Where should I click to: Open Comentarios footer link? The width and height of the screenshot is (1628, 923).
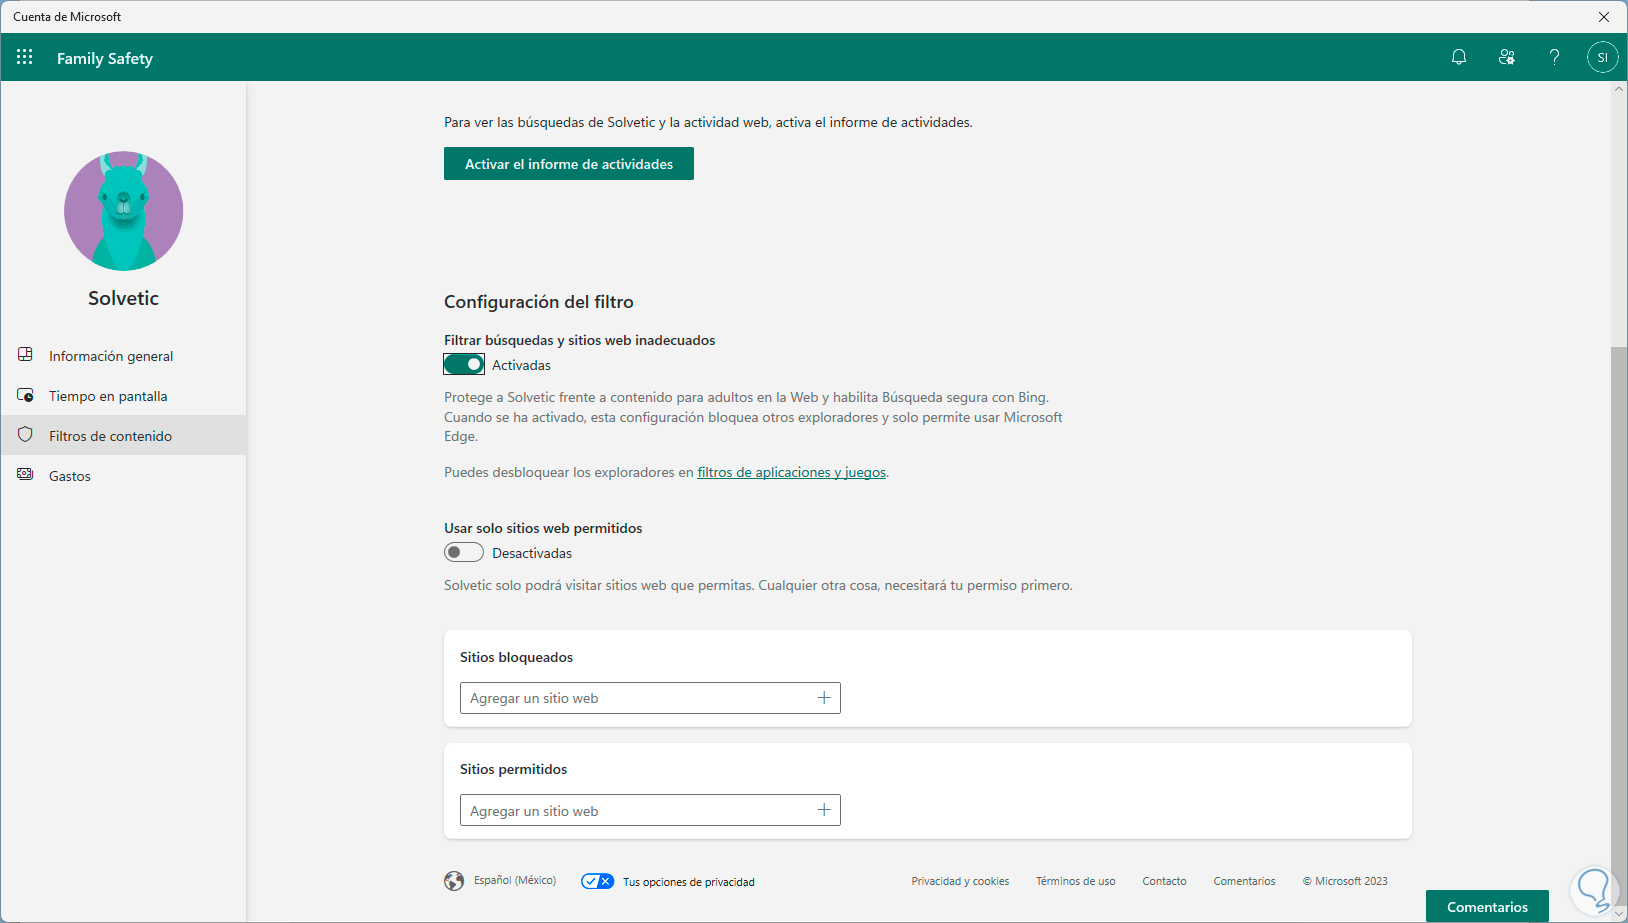click(x=1245, y=881)
